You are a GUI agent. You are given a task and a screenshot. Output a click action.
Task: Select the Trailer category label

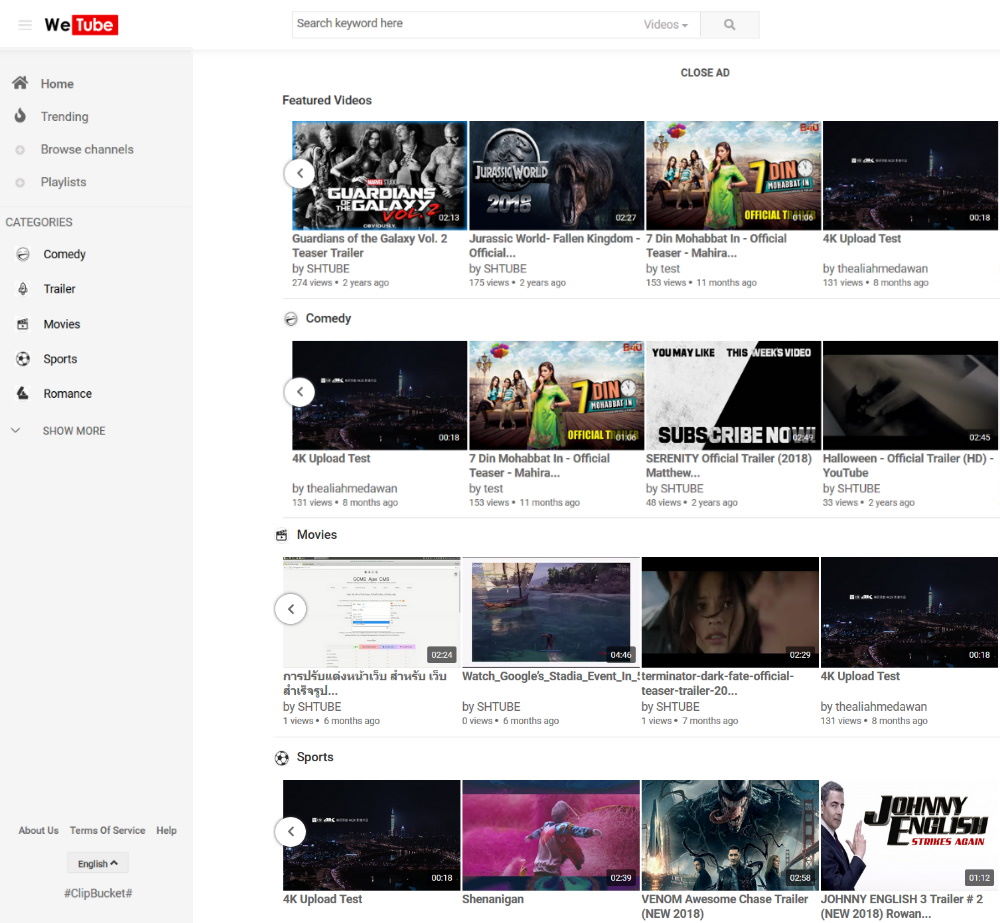pos(59,289)
